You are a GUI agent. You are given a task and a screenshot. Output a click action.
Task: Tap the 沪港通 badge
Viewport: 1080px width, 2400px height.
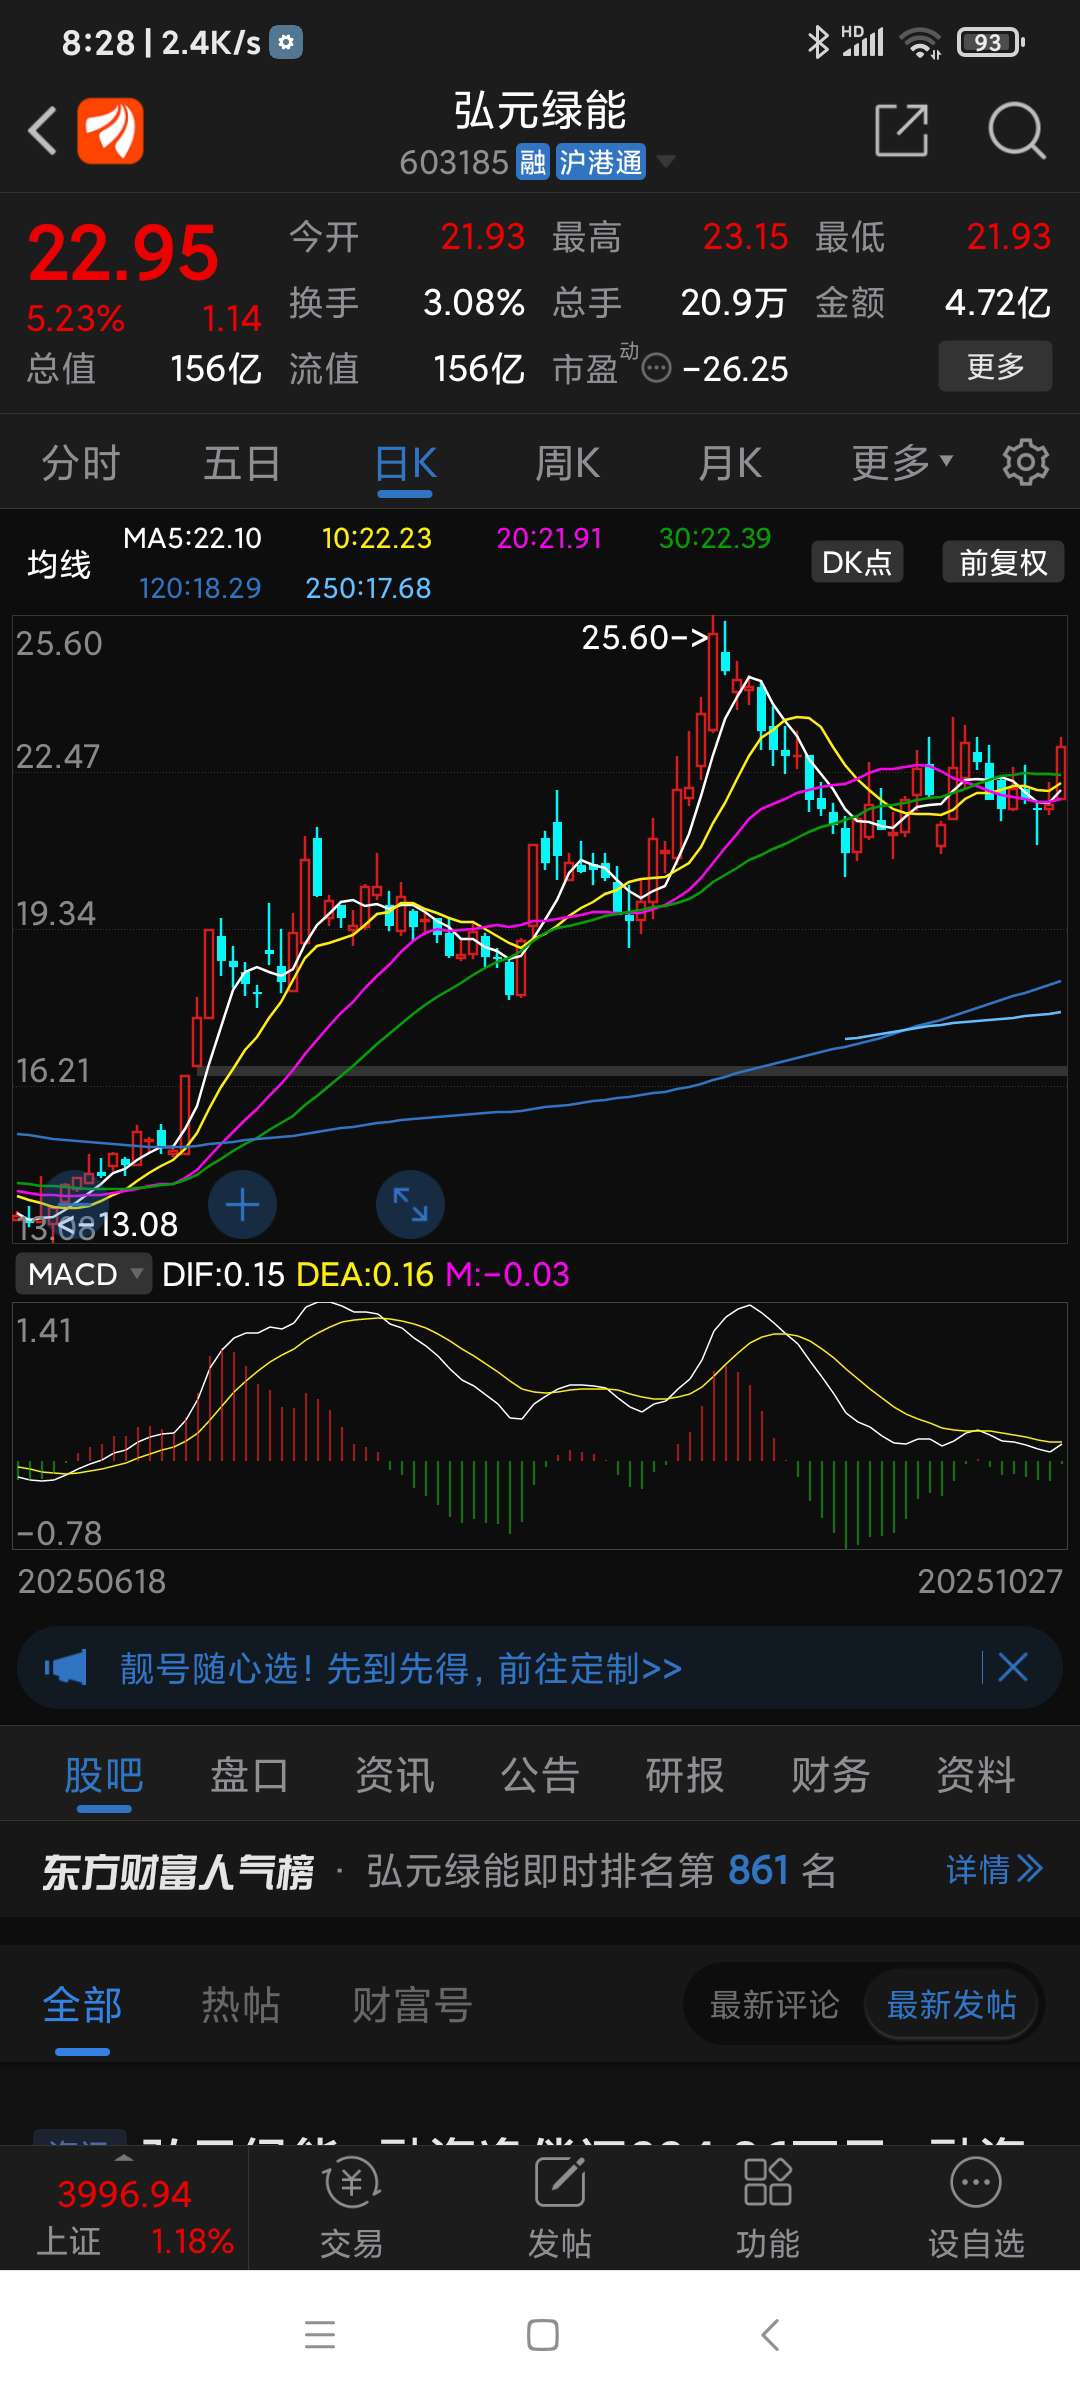(600, 162)
